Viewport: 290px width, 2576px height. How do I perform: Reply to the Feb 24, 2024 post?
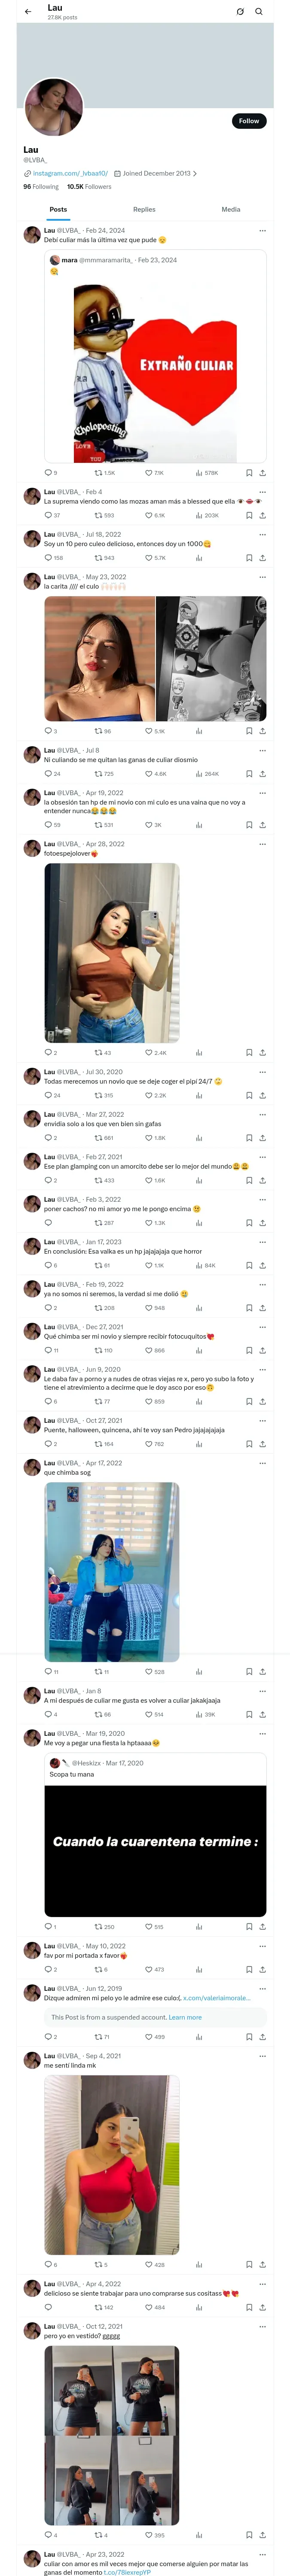click(48, 473)
